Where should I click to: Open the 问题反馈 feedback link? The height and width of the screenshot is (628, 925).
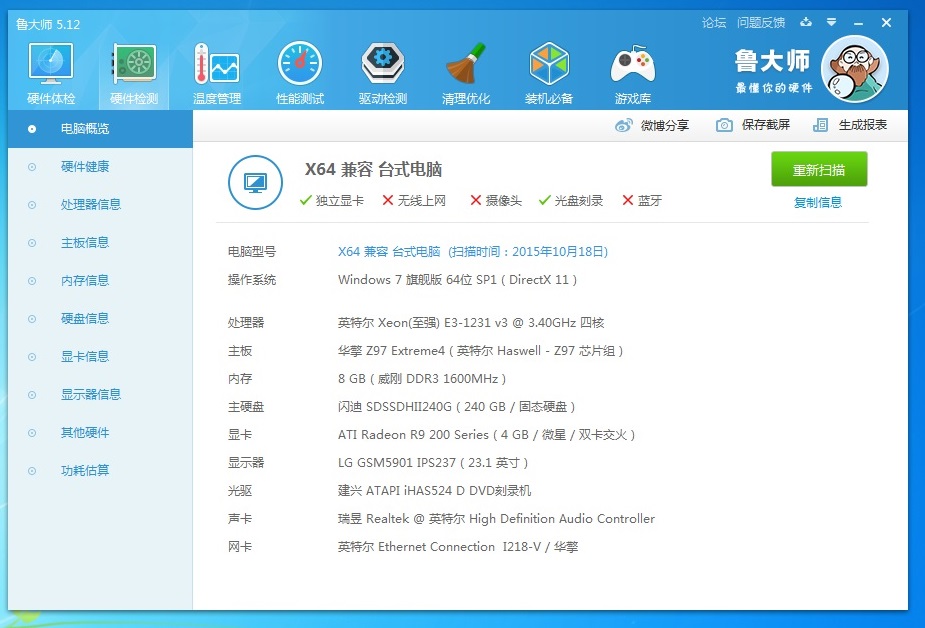761,22
